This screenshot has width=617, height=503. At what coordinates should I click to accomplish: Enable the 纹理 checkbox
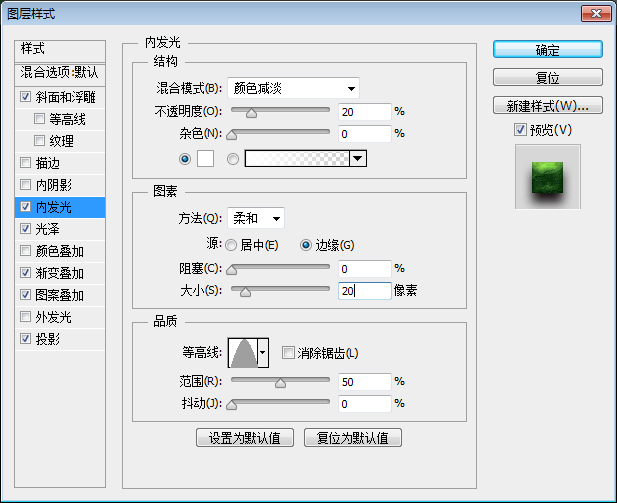point(39,141)
